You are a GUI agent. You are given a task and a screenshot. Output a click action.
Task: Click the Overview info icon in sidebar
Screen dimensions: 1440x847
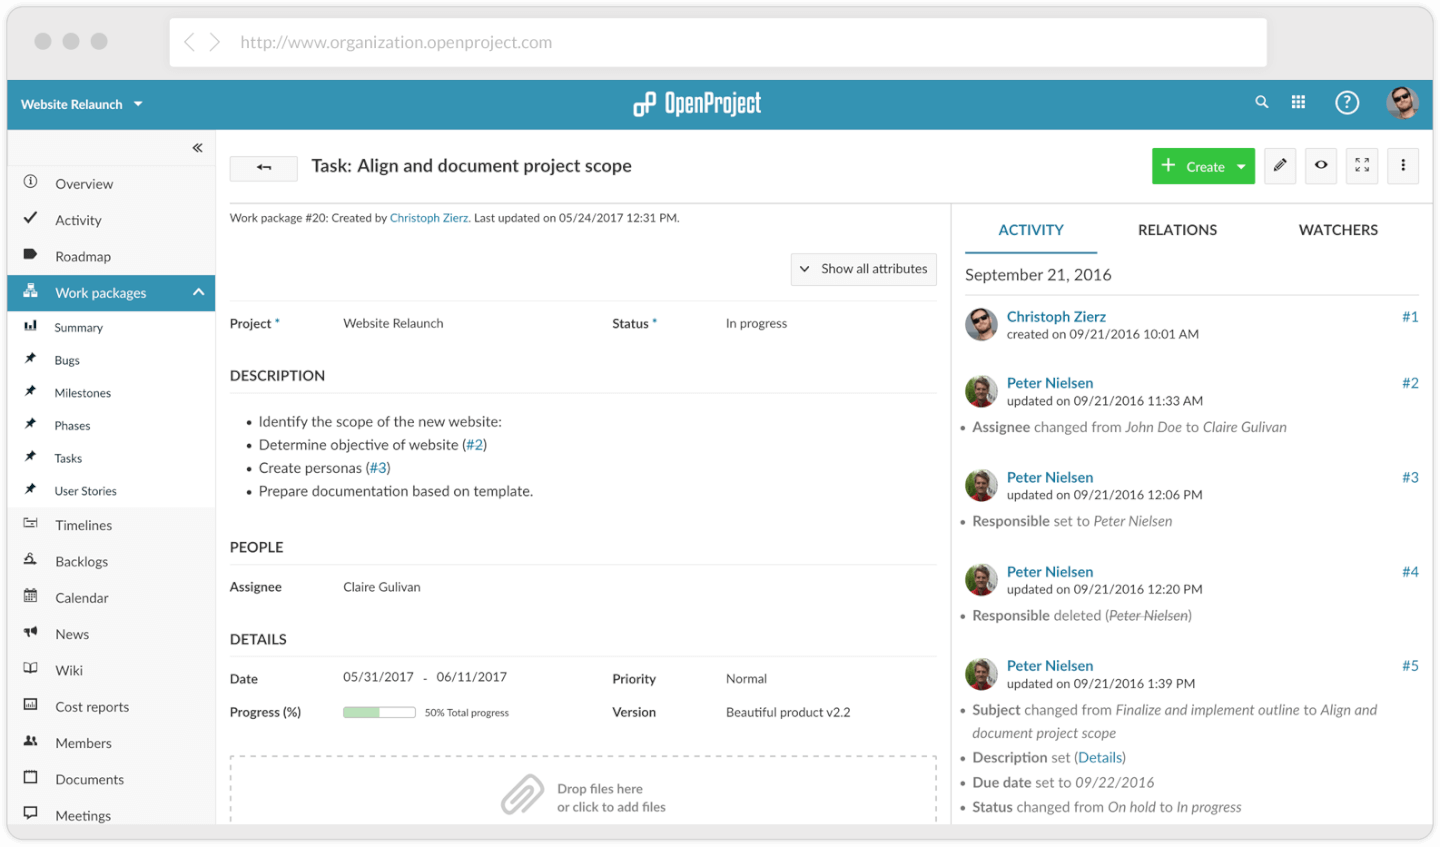[31, 182]
